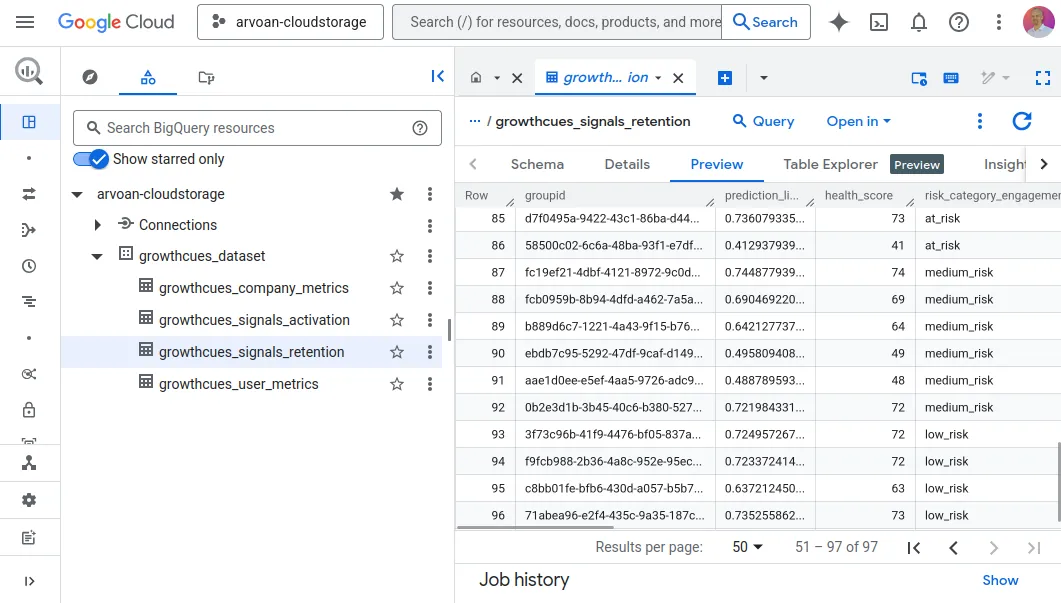1061x603 pixels.
Task: Open the Open in link
Action: 857,121
